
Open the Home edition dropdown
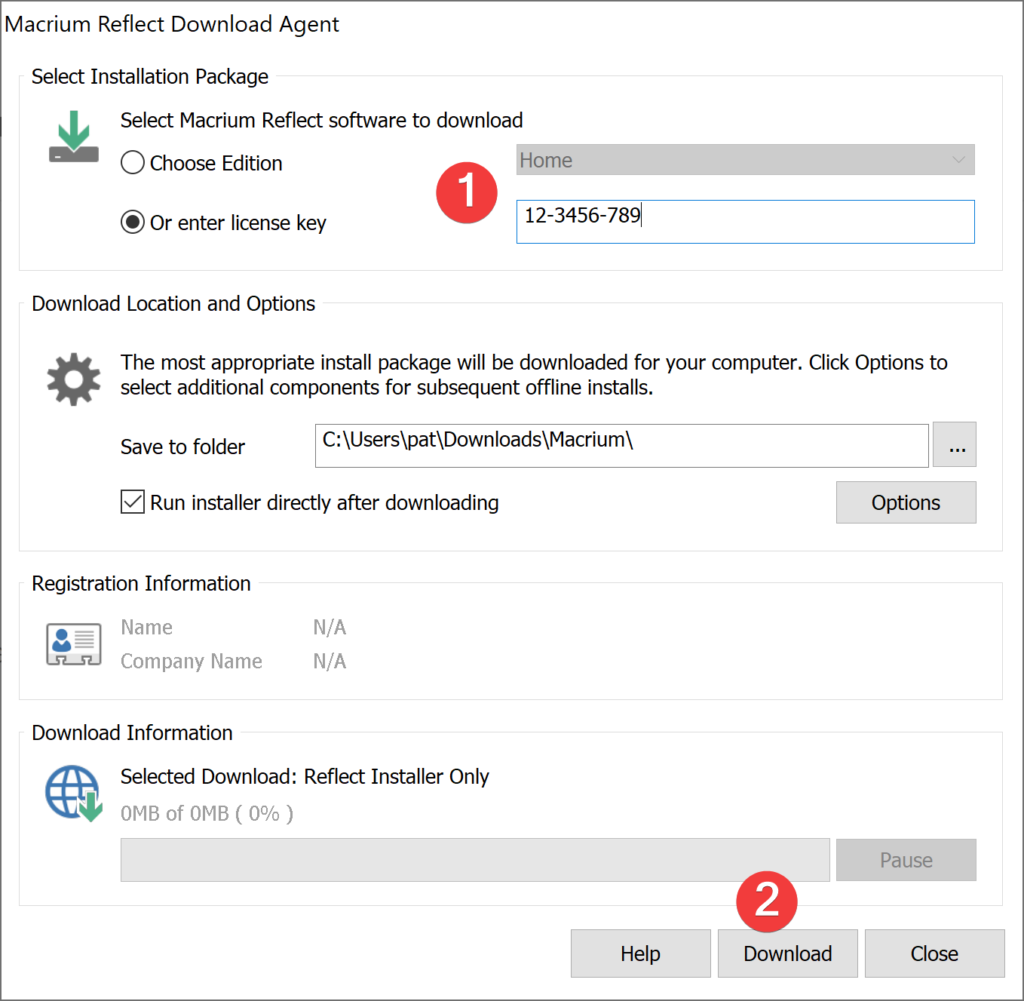click(745, 160)
